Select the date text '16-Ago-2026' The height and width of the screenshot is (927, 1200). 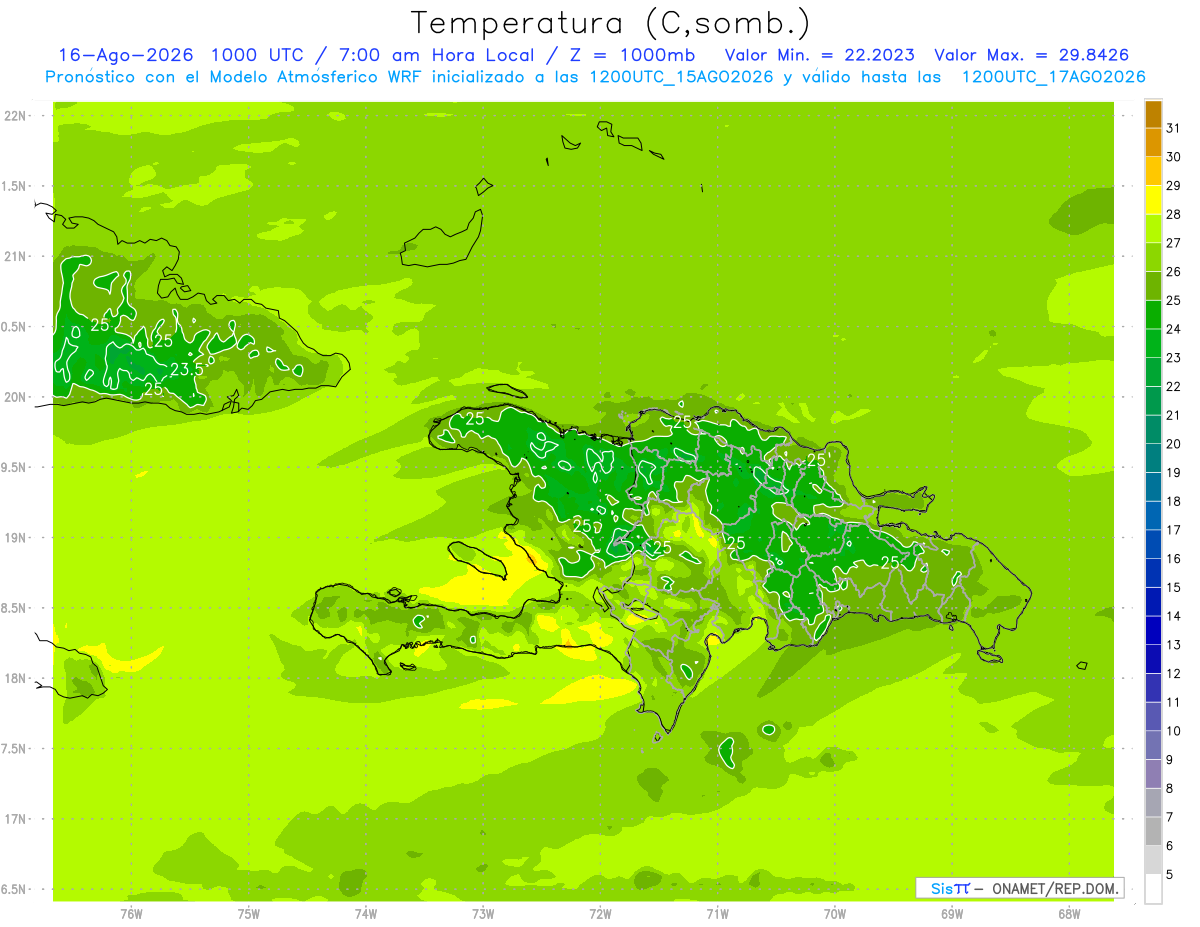point(126,55)
